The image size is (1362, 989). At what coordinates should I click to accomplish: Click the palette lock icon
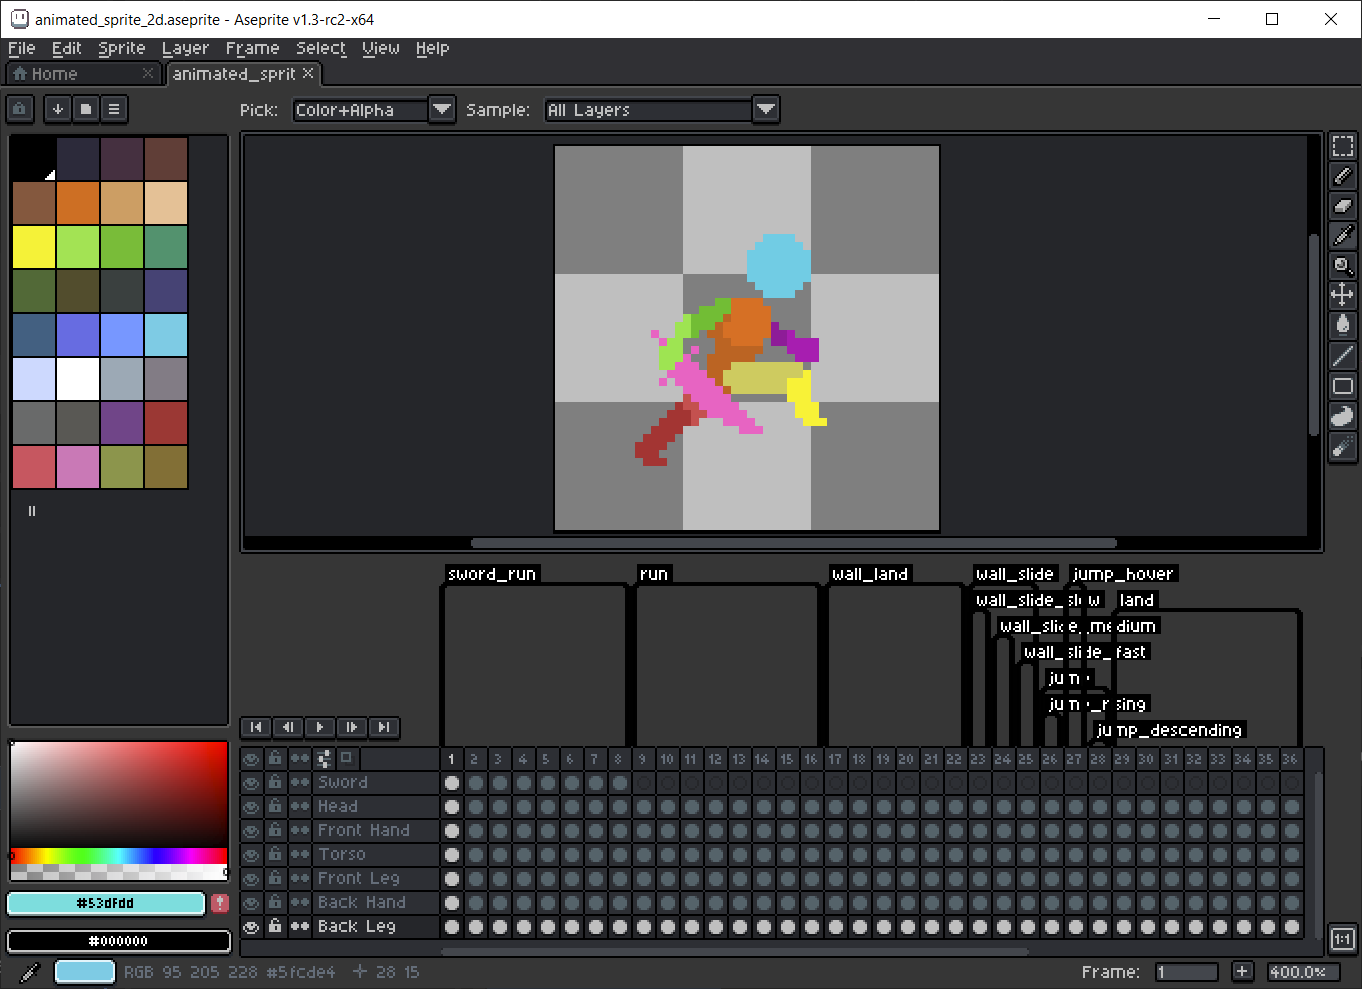click(20, 109)
